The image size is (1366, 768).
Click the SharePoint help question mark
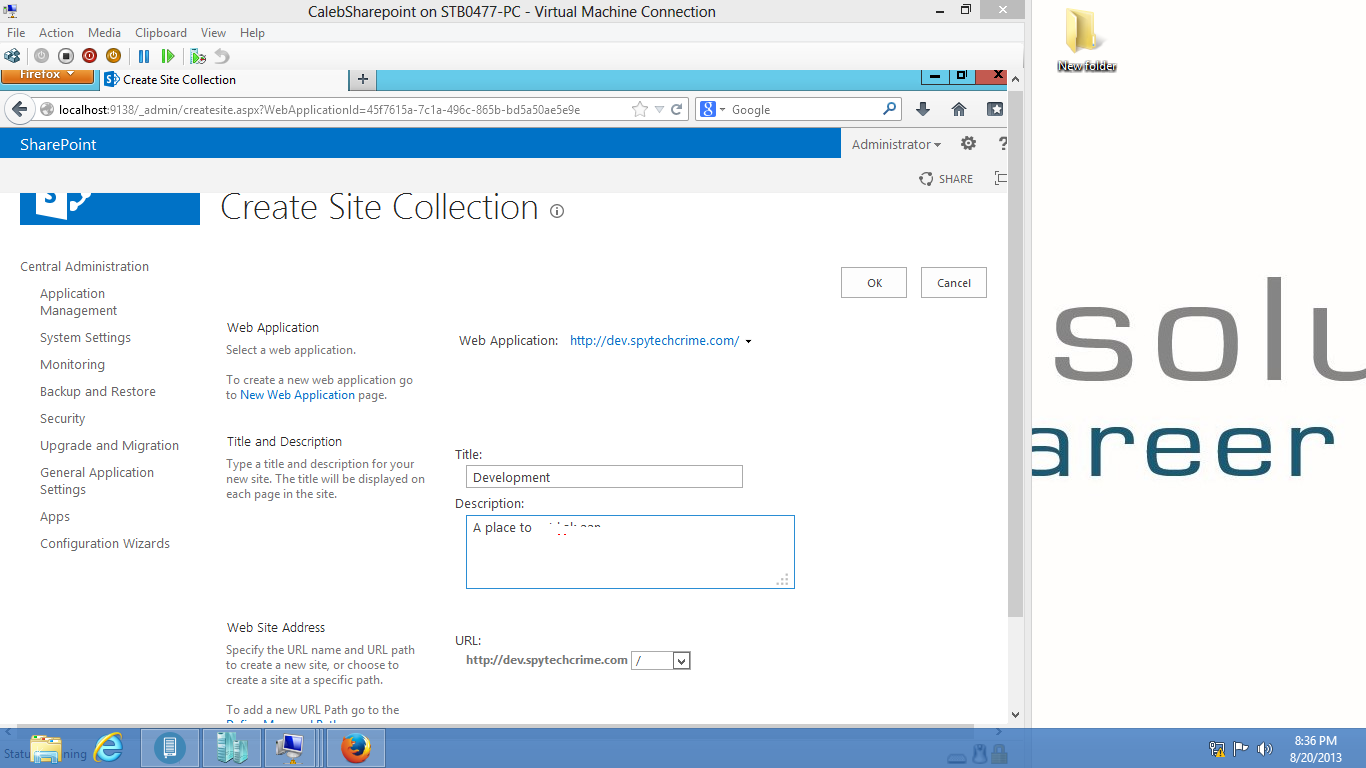pyautogui.click(x=1003, y=144)
